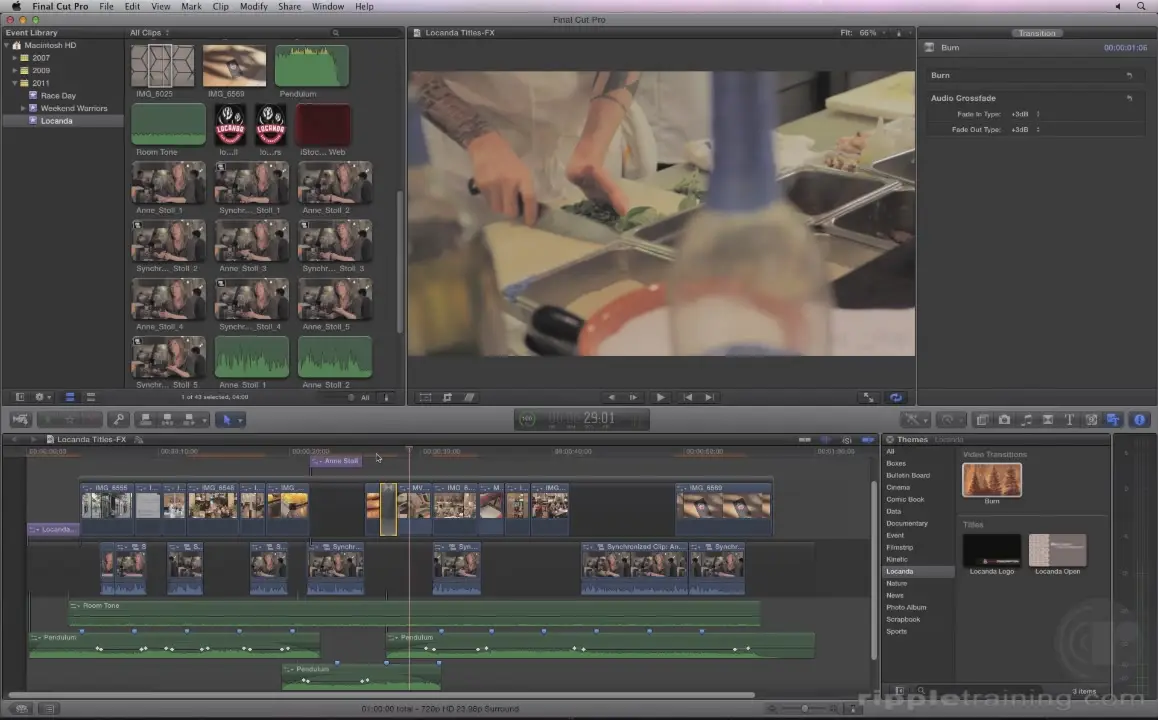
Task: Open the Music and Sound browser
Action: pyautogui.click(x=1026, y=420)
